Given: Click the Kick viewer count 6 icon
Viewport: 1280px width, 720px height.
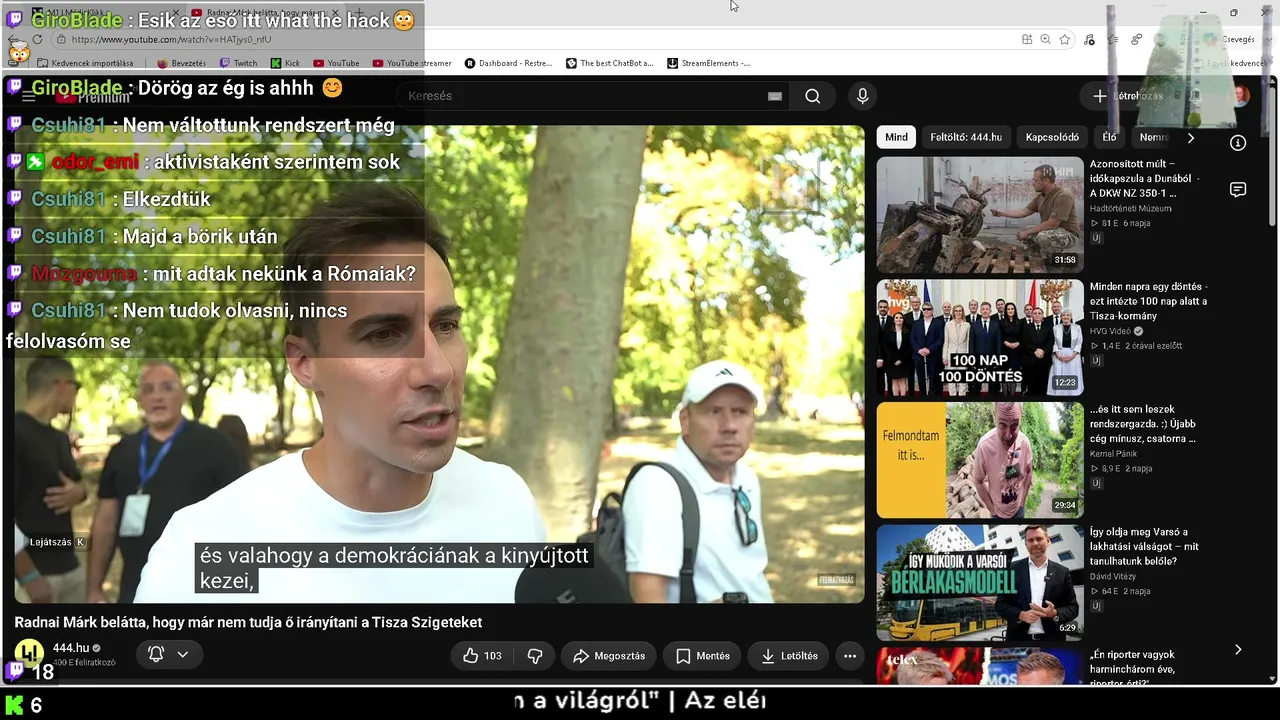Looking at the screenshot, I should click(15, 705).
